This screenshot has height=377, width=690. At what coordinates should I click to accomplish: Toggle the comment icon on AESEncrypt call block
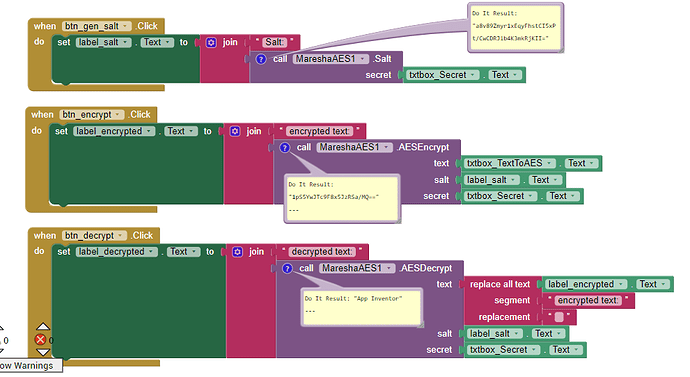tap(285, 147)
